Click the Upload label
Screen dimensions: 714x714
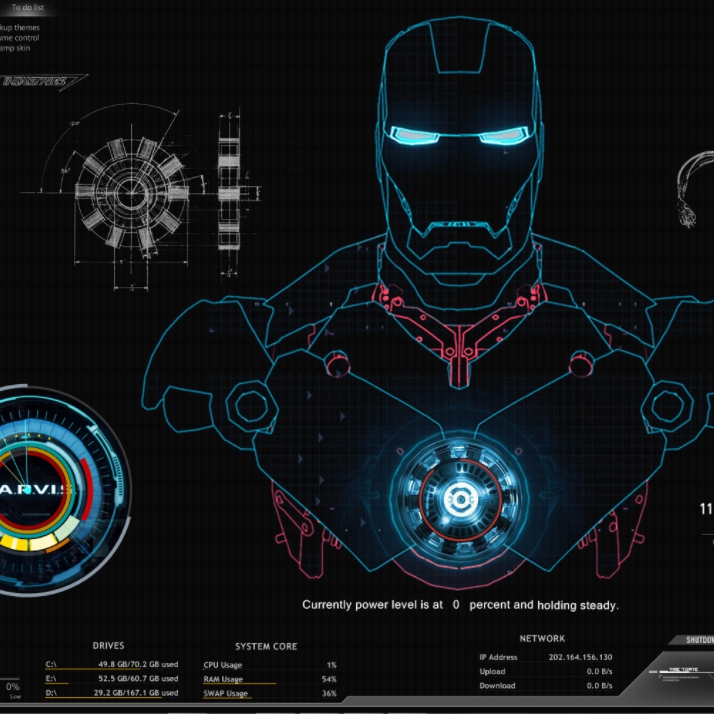pyautogui.click(x=492, y=672)
